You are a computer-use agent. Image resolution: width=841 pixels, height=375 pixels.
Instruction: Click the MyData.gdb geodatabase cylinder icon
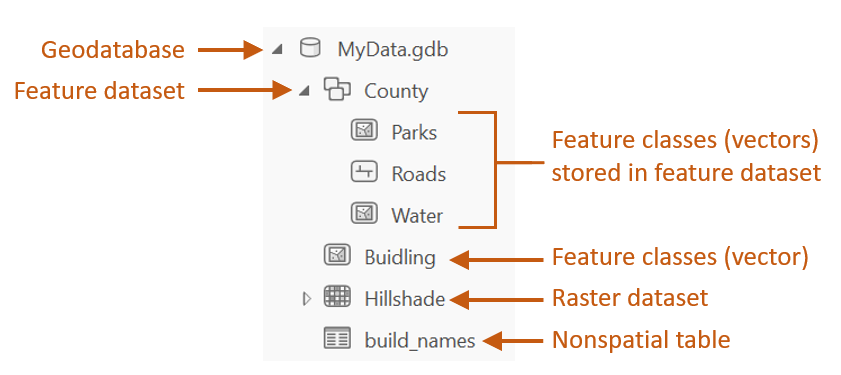[309, 48]
